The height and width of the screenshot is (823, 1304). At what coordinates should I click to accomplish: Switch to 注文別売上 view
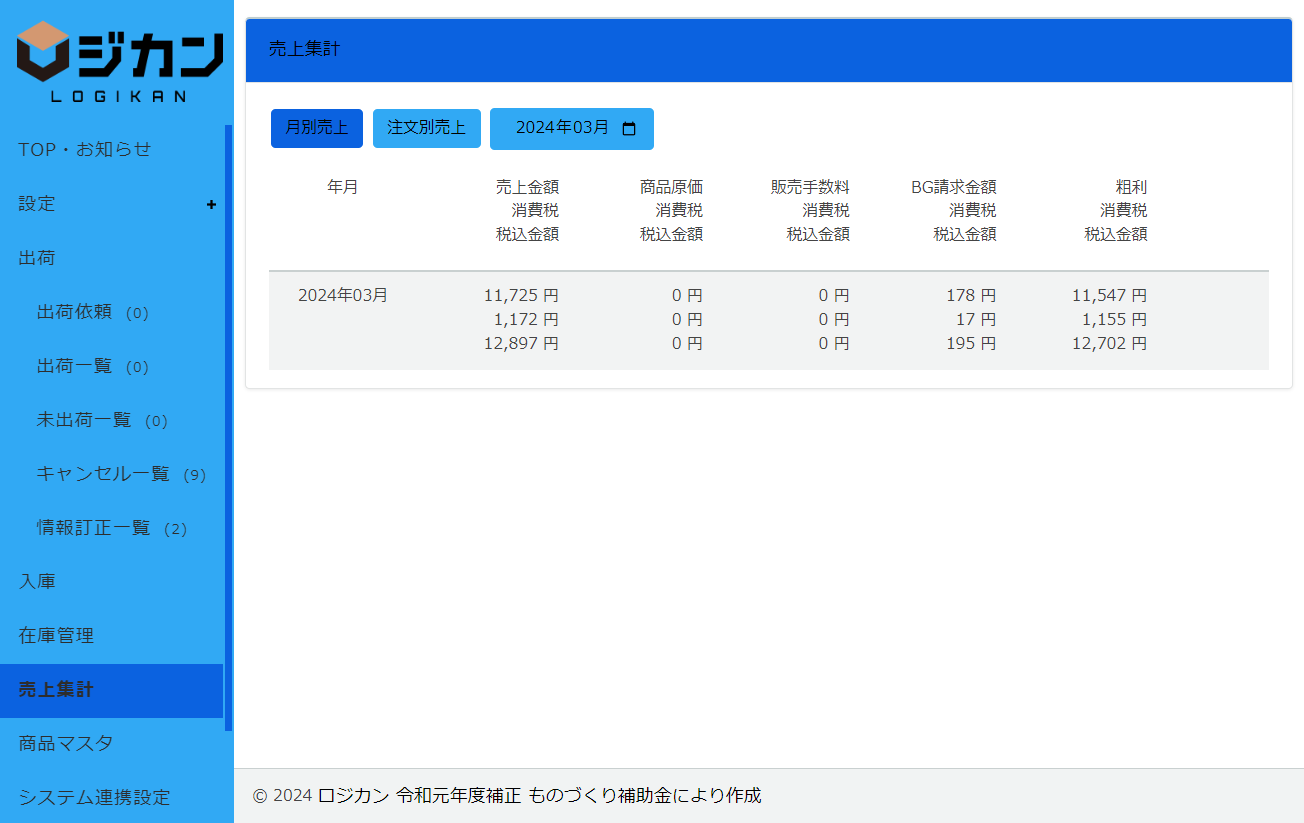[x=426, y=128]
